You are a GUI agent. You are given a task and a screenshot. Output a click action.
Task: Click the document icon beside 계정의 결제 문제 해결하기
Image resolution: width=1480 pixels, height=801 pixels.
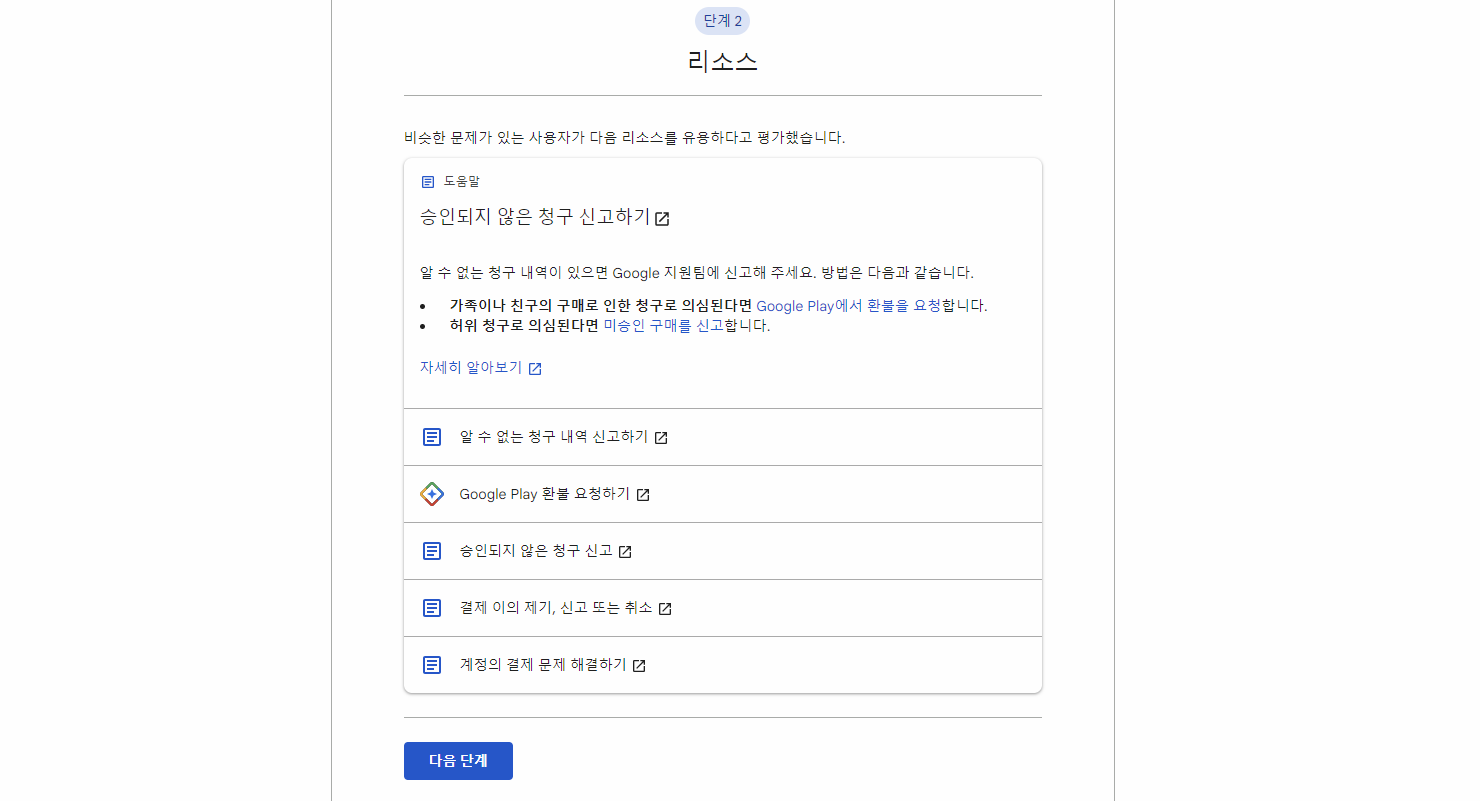[431, 664]
